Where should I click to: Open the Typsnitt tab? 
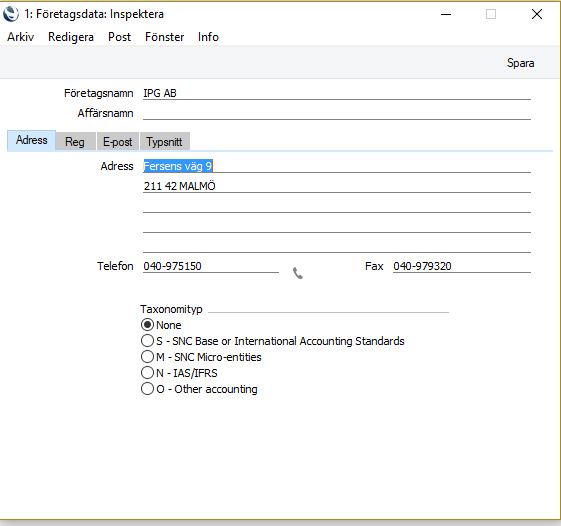coord(164,141)
